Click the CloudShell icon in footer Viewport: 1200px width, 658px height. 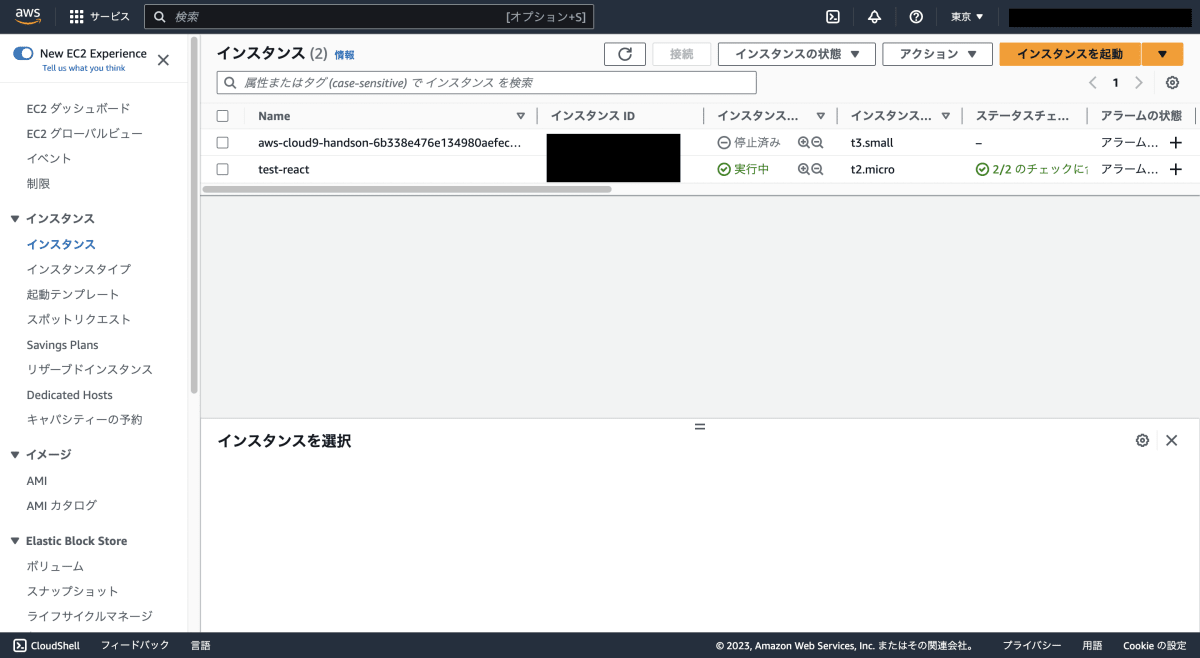click(20, 646)
